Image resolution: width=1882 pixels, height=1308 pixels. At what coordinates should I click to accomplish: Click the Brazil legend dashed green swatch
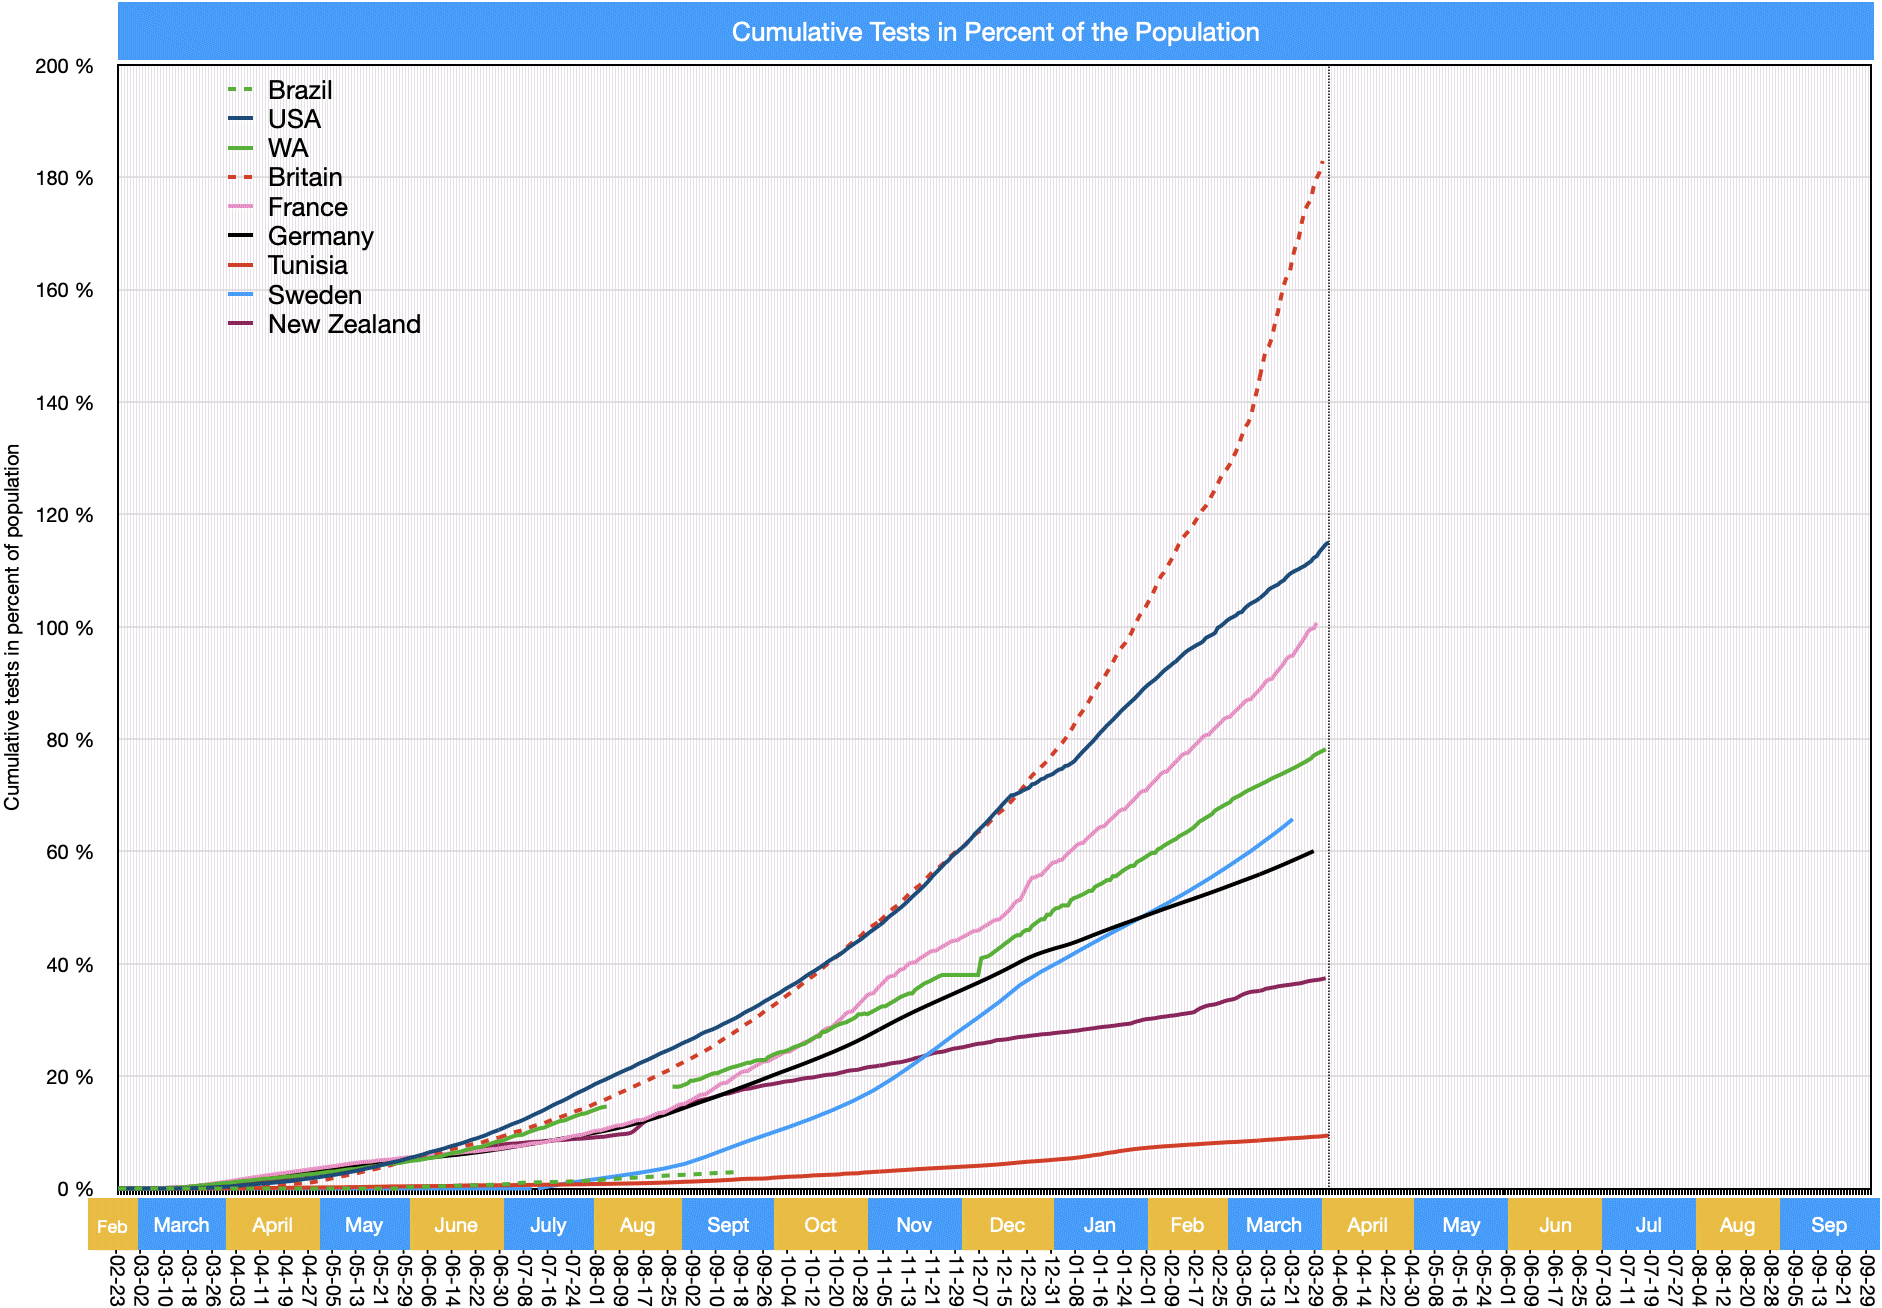pos(241,90)
